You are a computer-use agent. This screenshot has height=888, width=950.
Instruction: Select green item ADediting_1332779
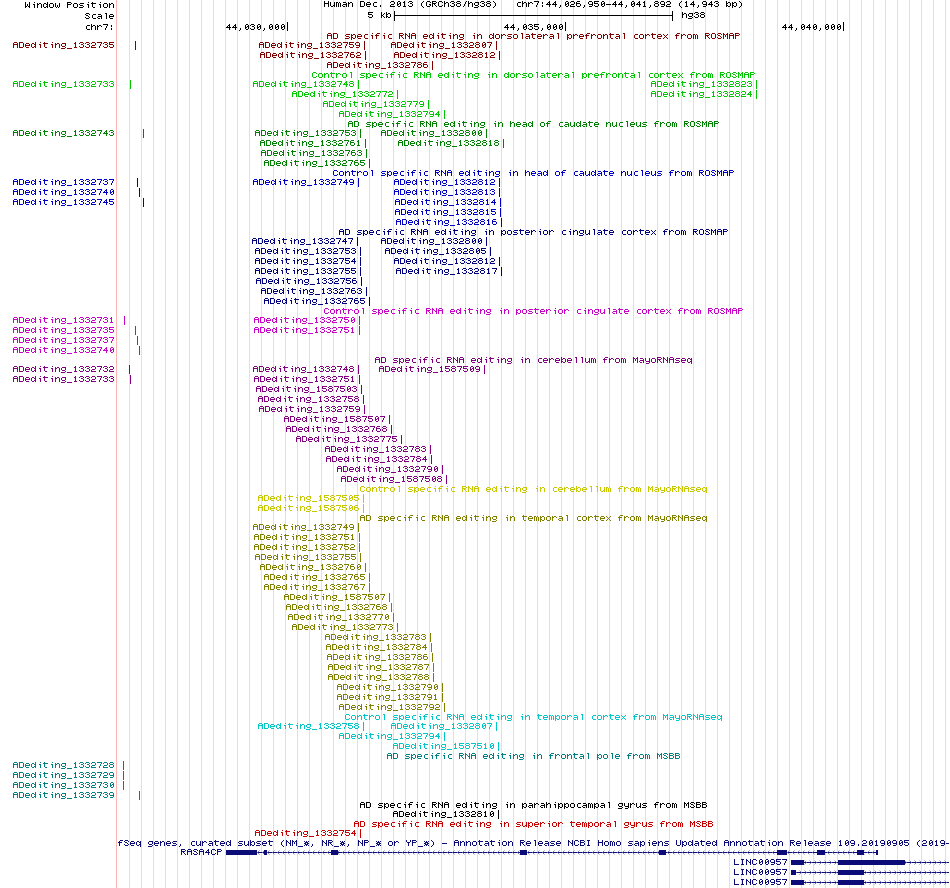click(x=373, y=104)
